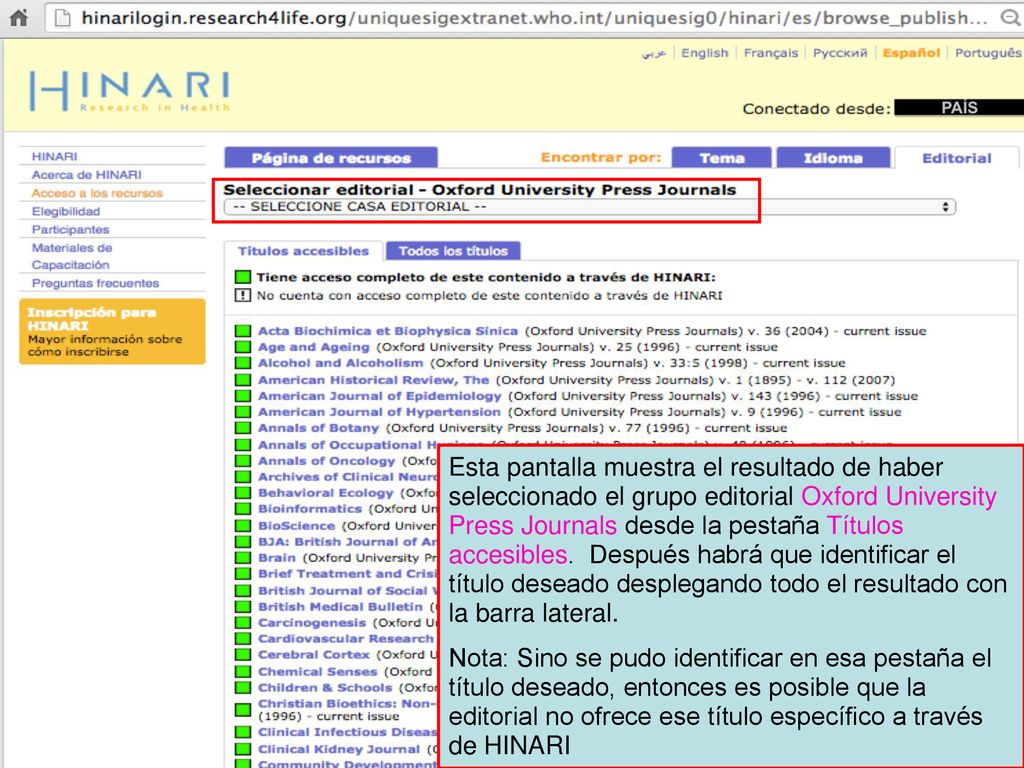
Task: Open Behavioral Ecology journal
Action: coord(325,493)
